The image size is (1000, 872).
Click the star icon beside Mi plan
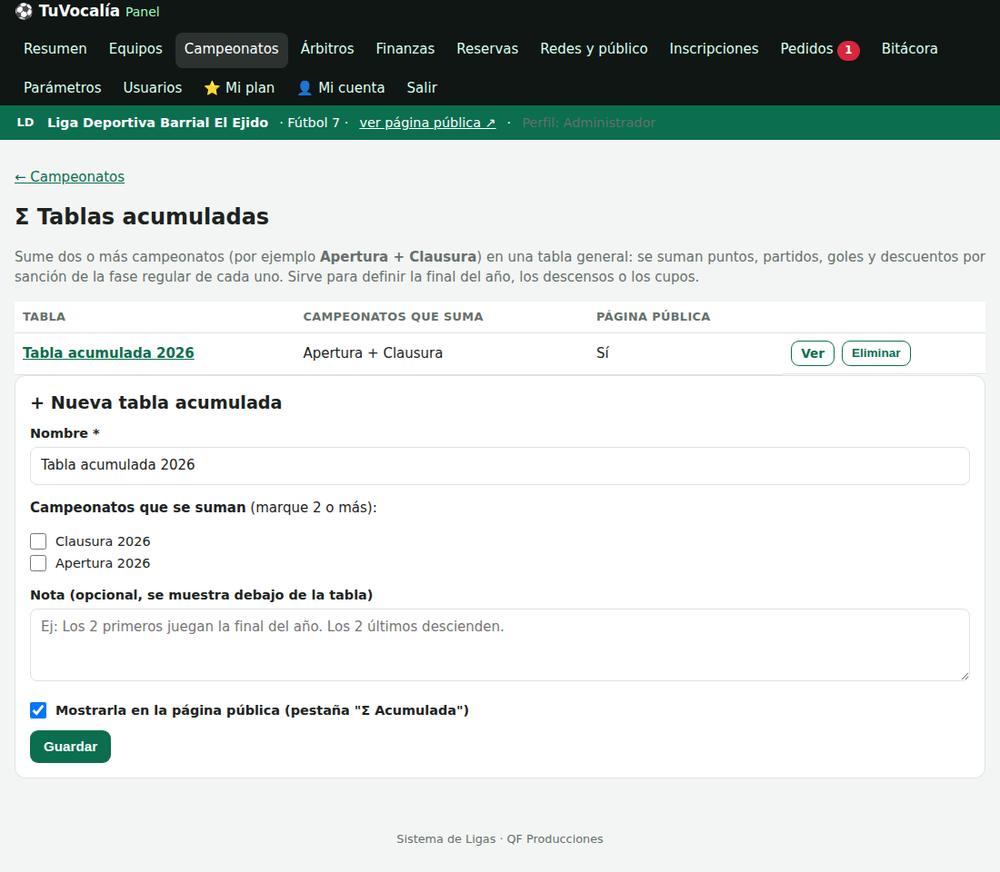(x=212, y=88)
